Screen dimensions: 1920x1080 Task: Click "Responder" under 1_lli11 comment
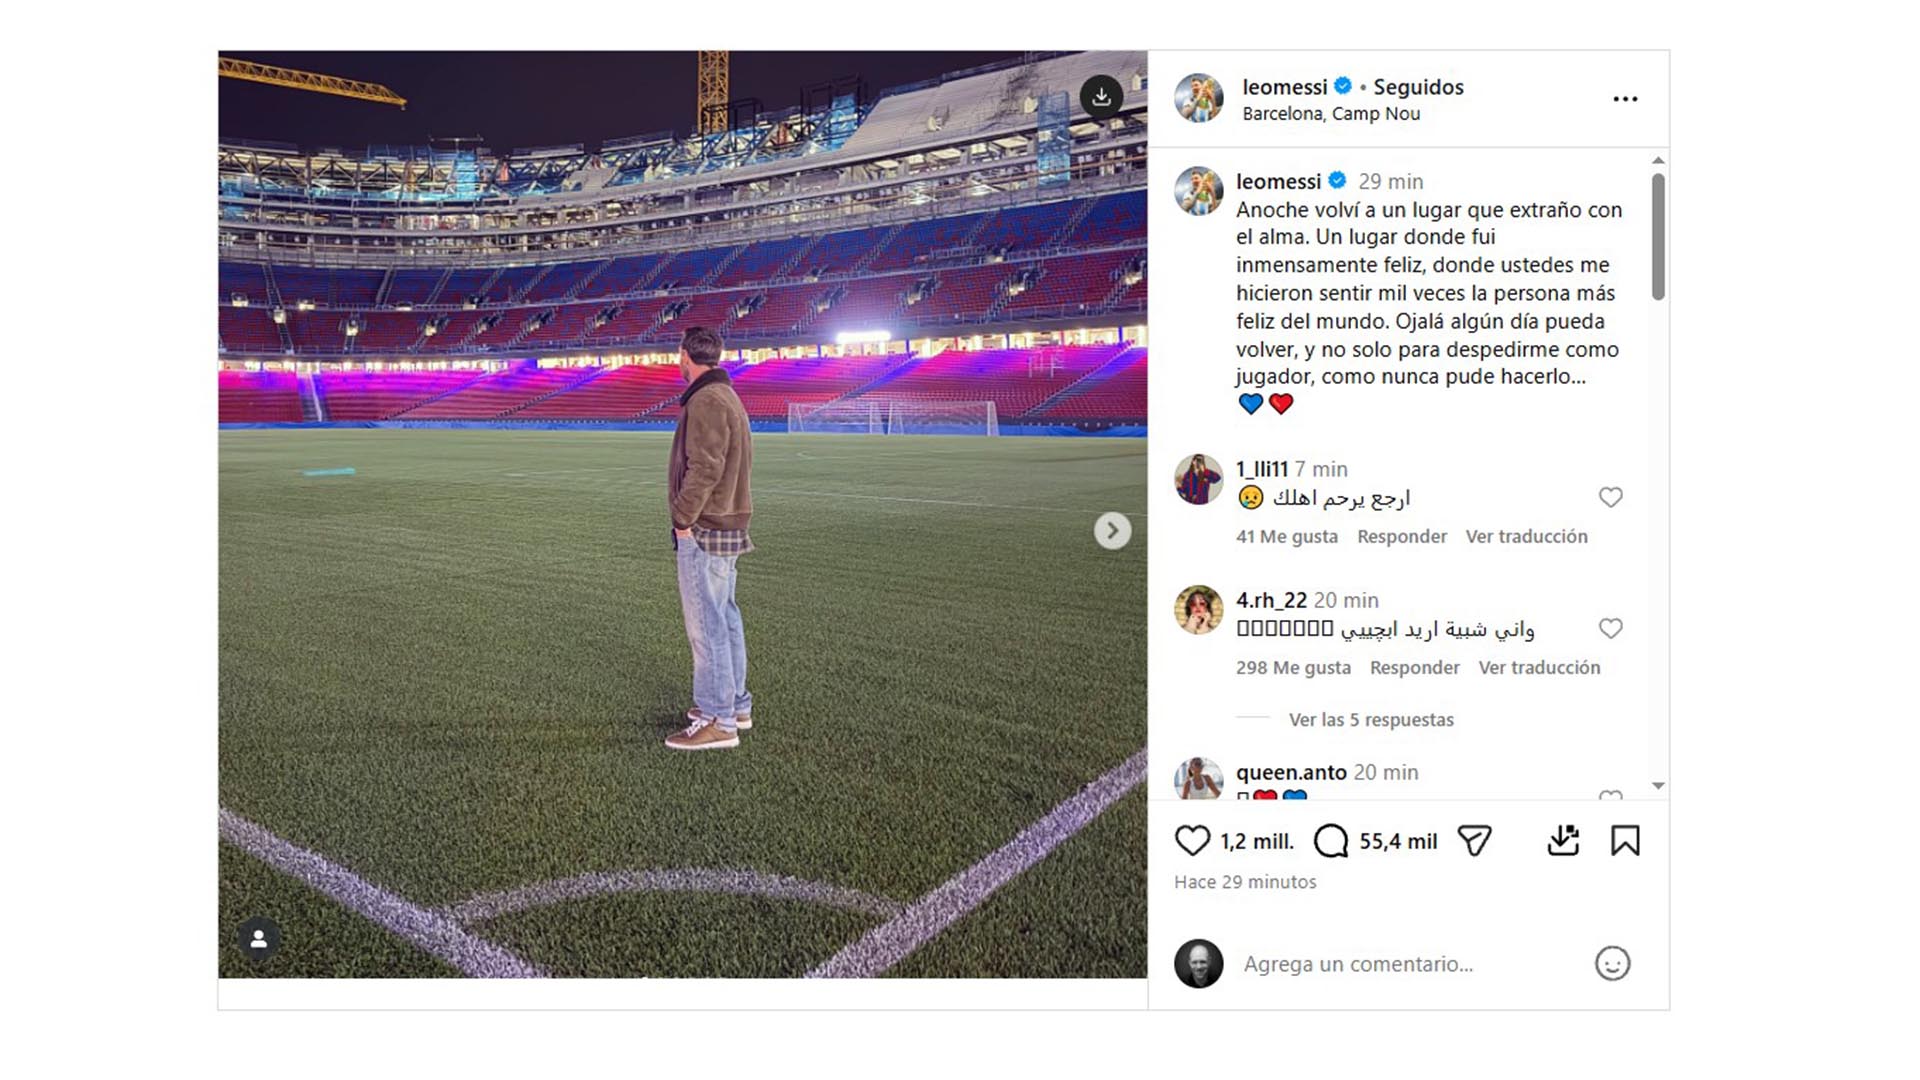tap(1401, 537)
